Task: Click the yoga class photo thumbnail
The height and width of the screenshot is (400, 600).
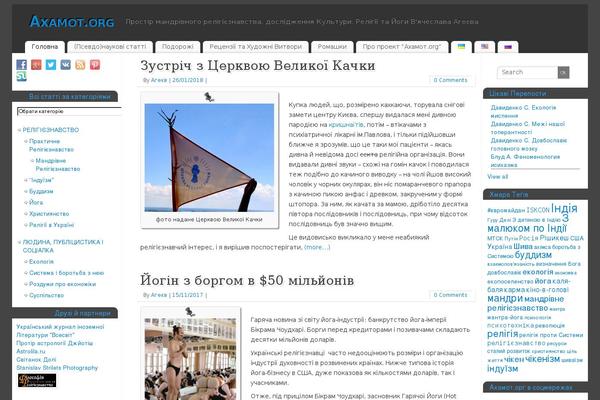Action: point(190,359)
